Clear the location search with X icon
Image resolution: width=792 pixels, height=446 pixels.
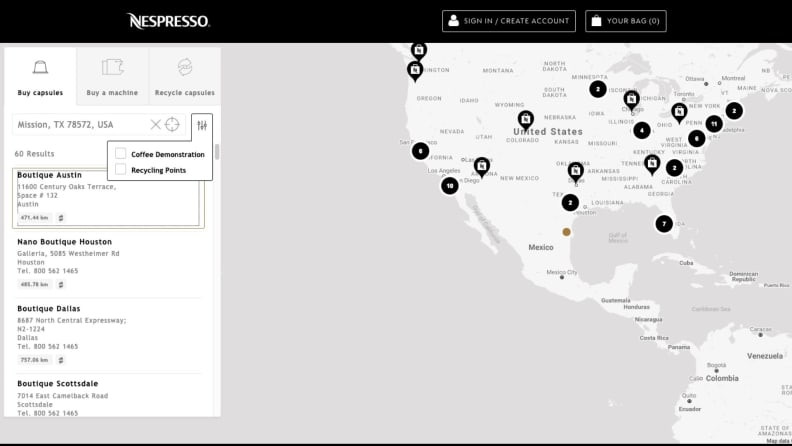pyautogui.click(x=156, y=124)
